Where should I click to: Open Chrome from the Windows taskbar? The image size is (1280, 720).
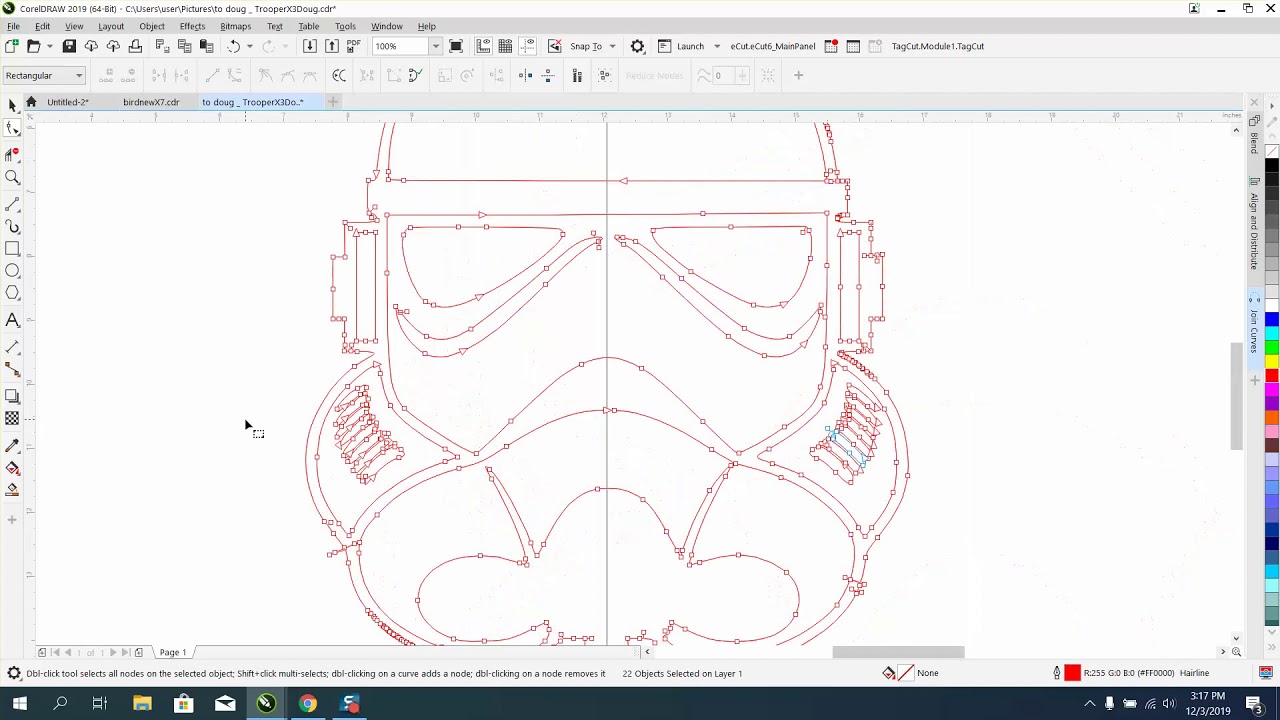coord(307,704)
